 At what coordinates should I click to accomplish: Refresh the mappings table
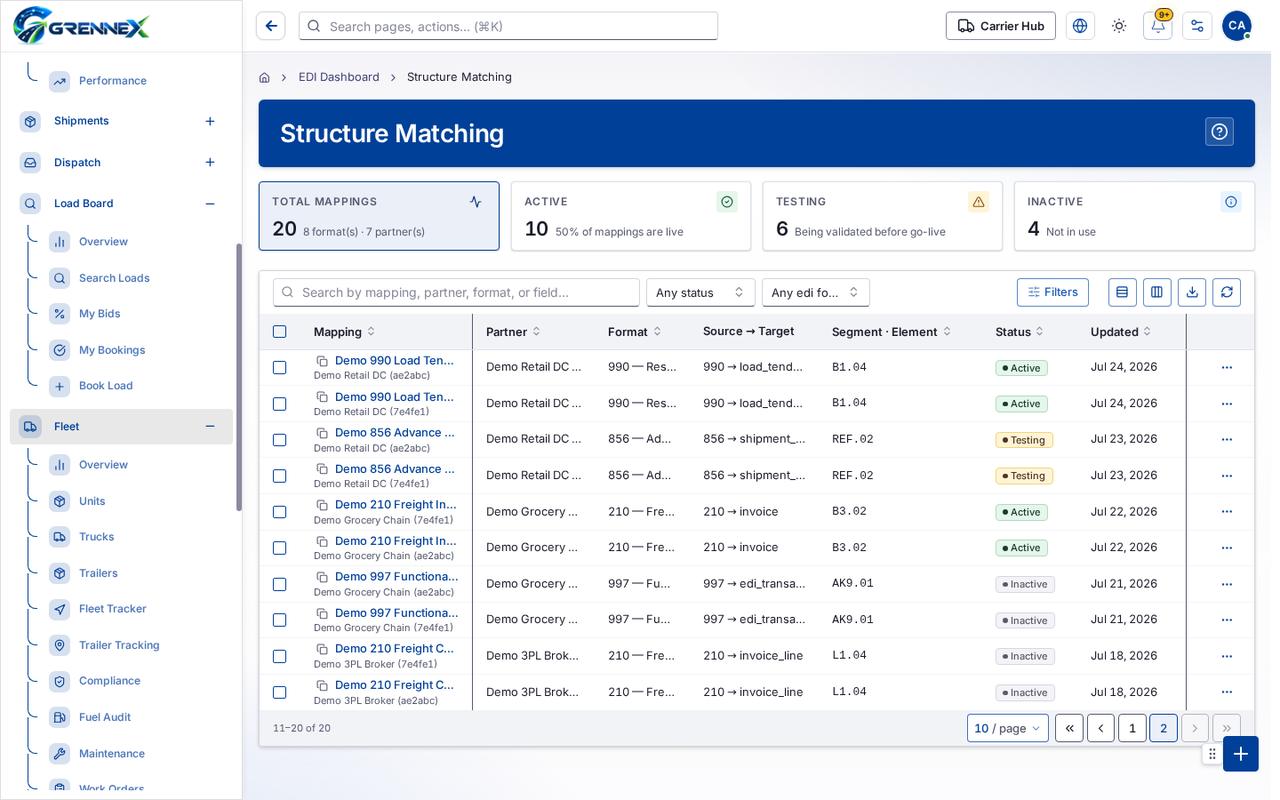pyautogui.click(x=1227, y=292)
